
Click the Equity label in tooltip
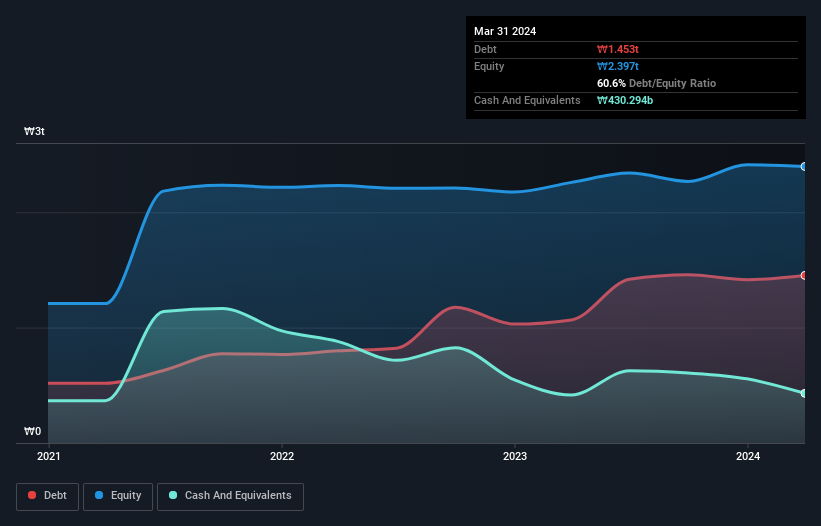pos(489,66)
